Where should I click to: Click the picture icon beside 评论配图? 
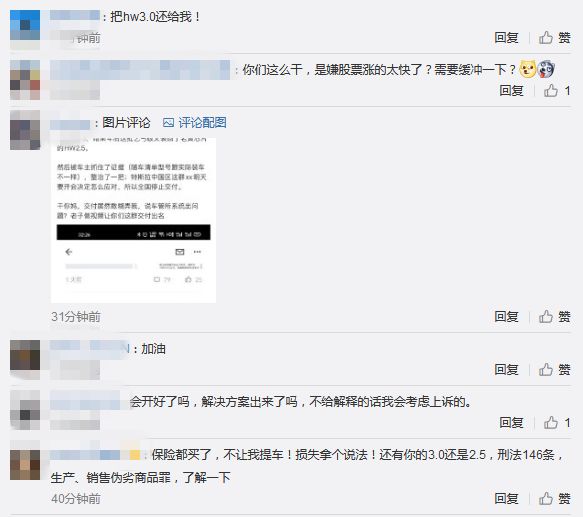168,122
